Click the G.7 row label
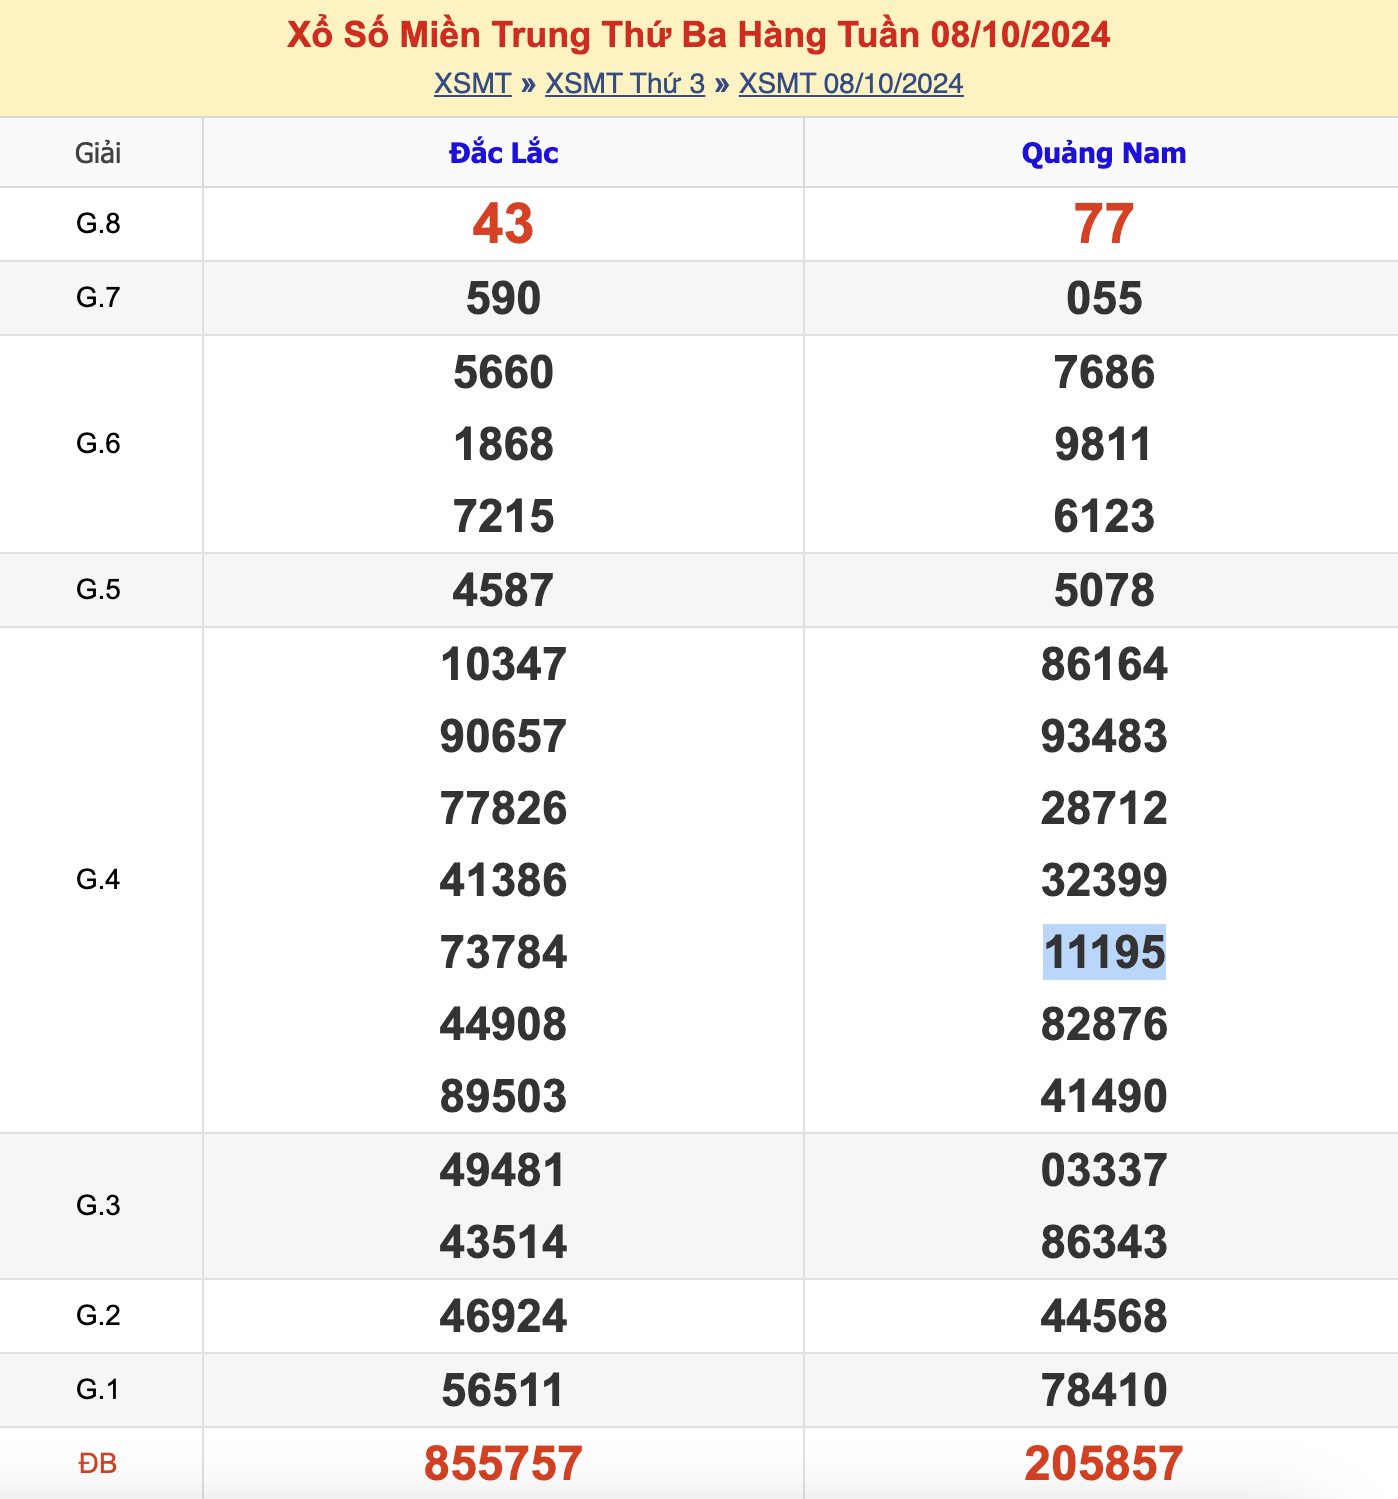The height and width of the screenshot is (1499, 1398). (x=98, y=297)
